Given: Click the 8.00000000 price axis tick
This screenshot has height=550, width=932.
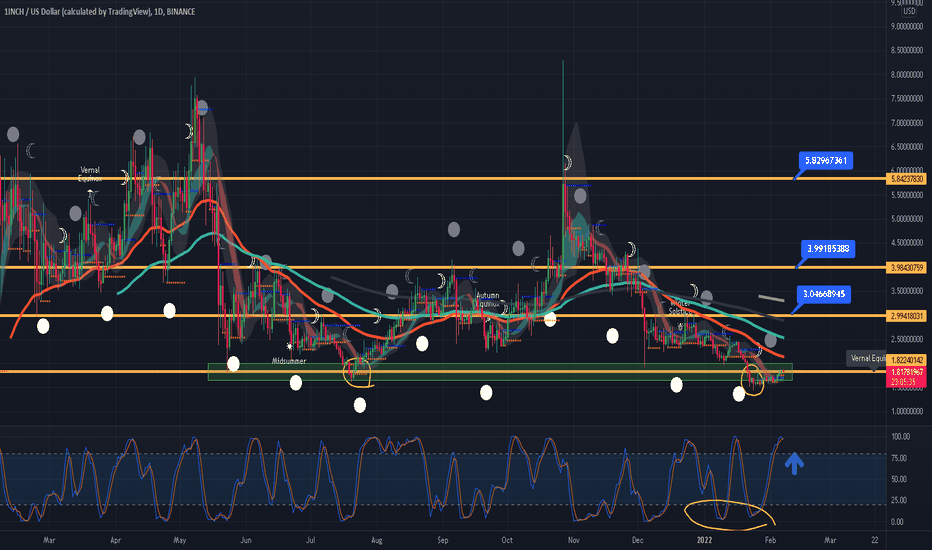Looking at the screenshot, I should pos(907,74).
